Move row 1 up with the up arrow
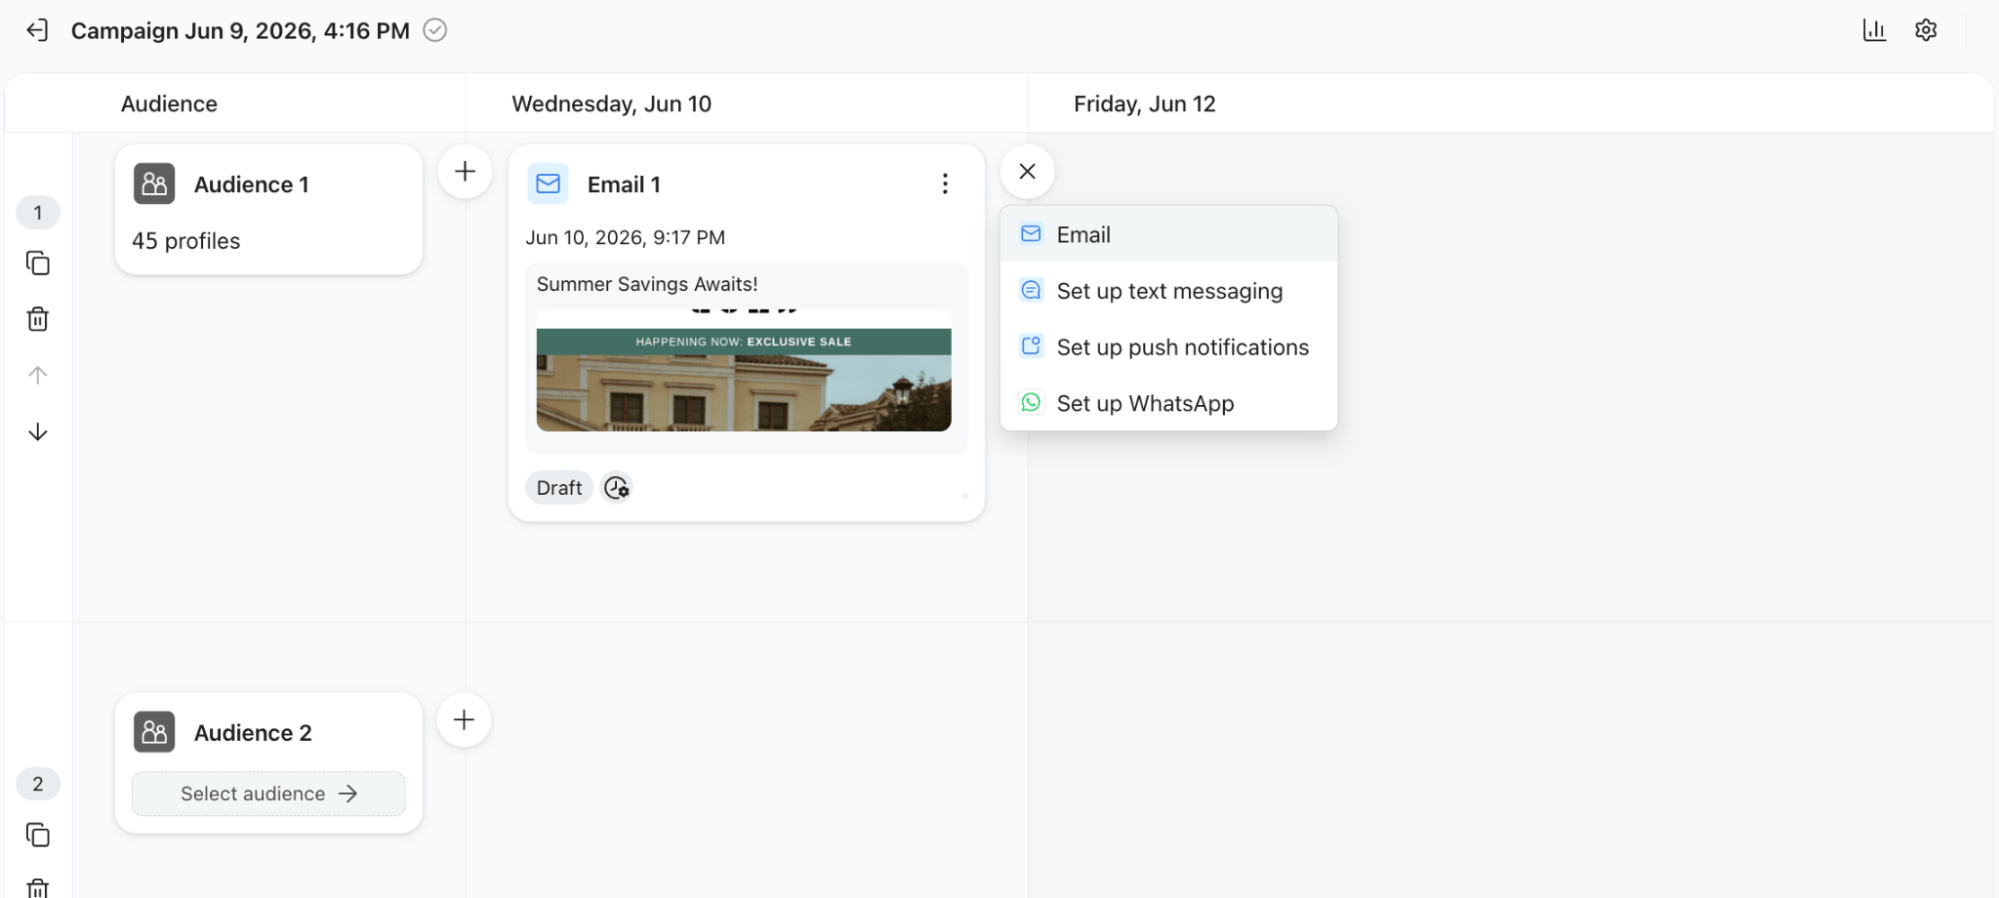1999x898 pixels. (x=38, y=375)
